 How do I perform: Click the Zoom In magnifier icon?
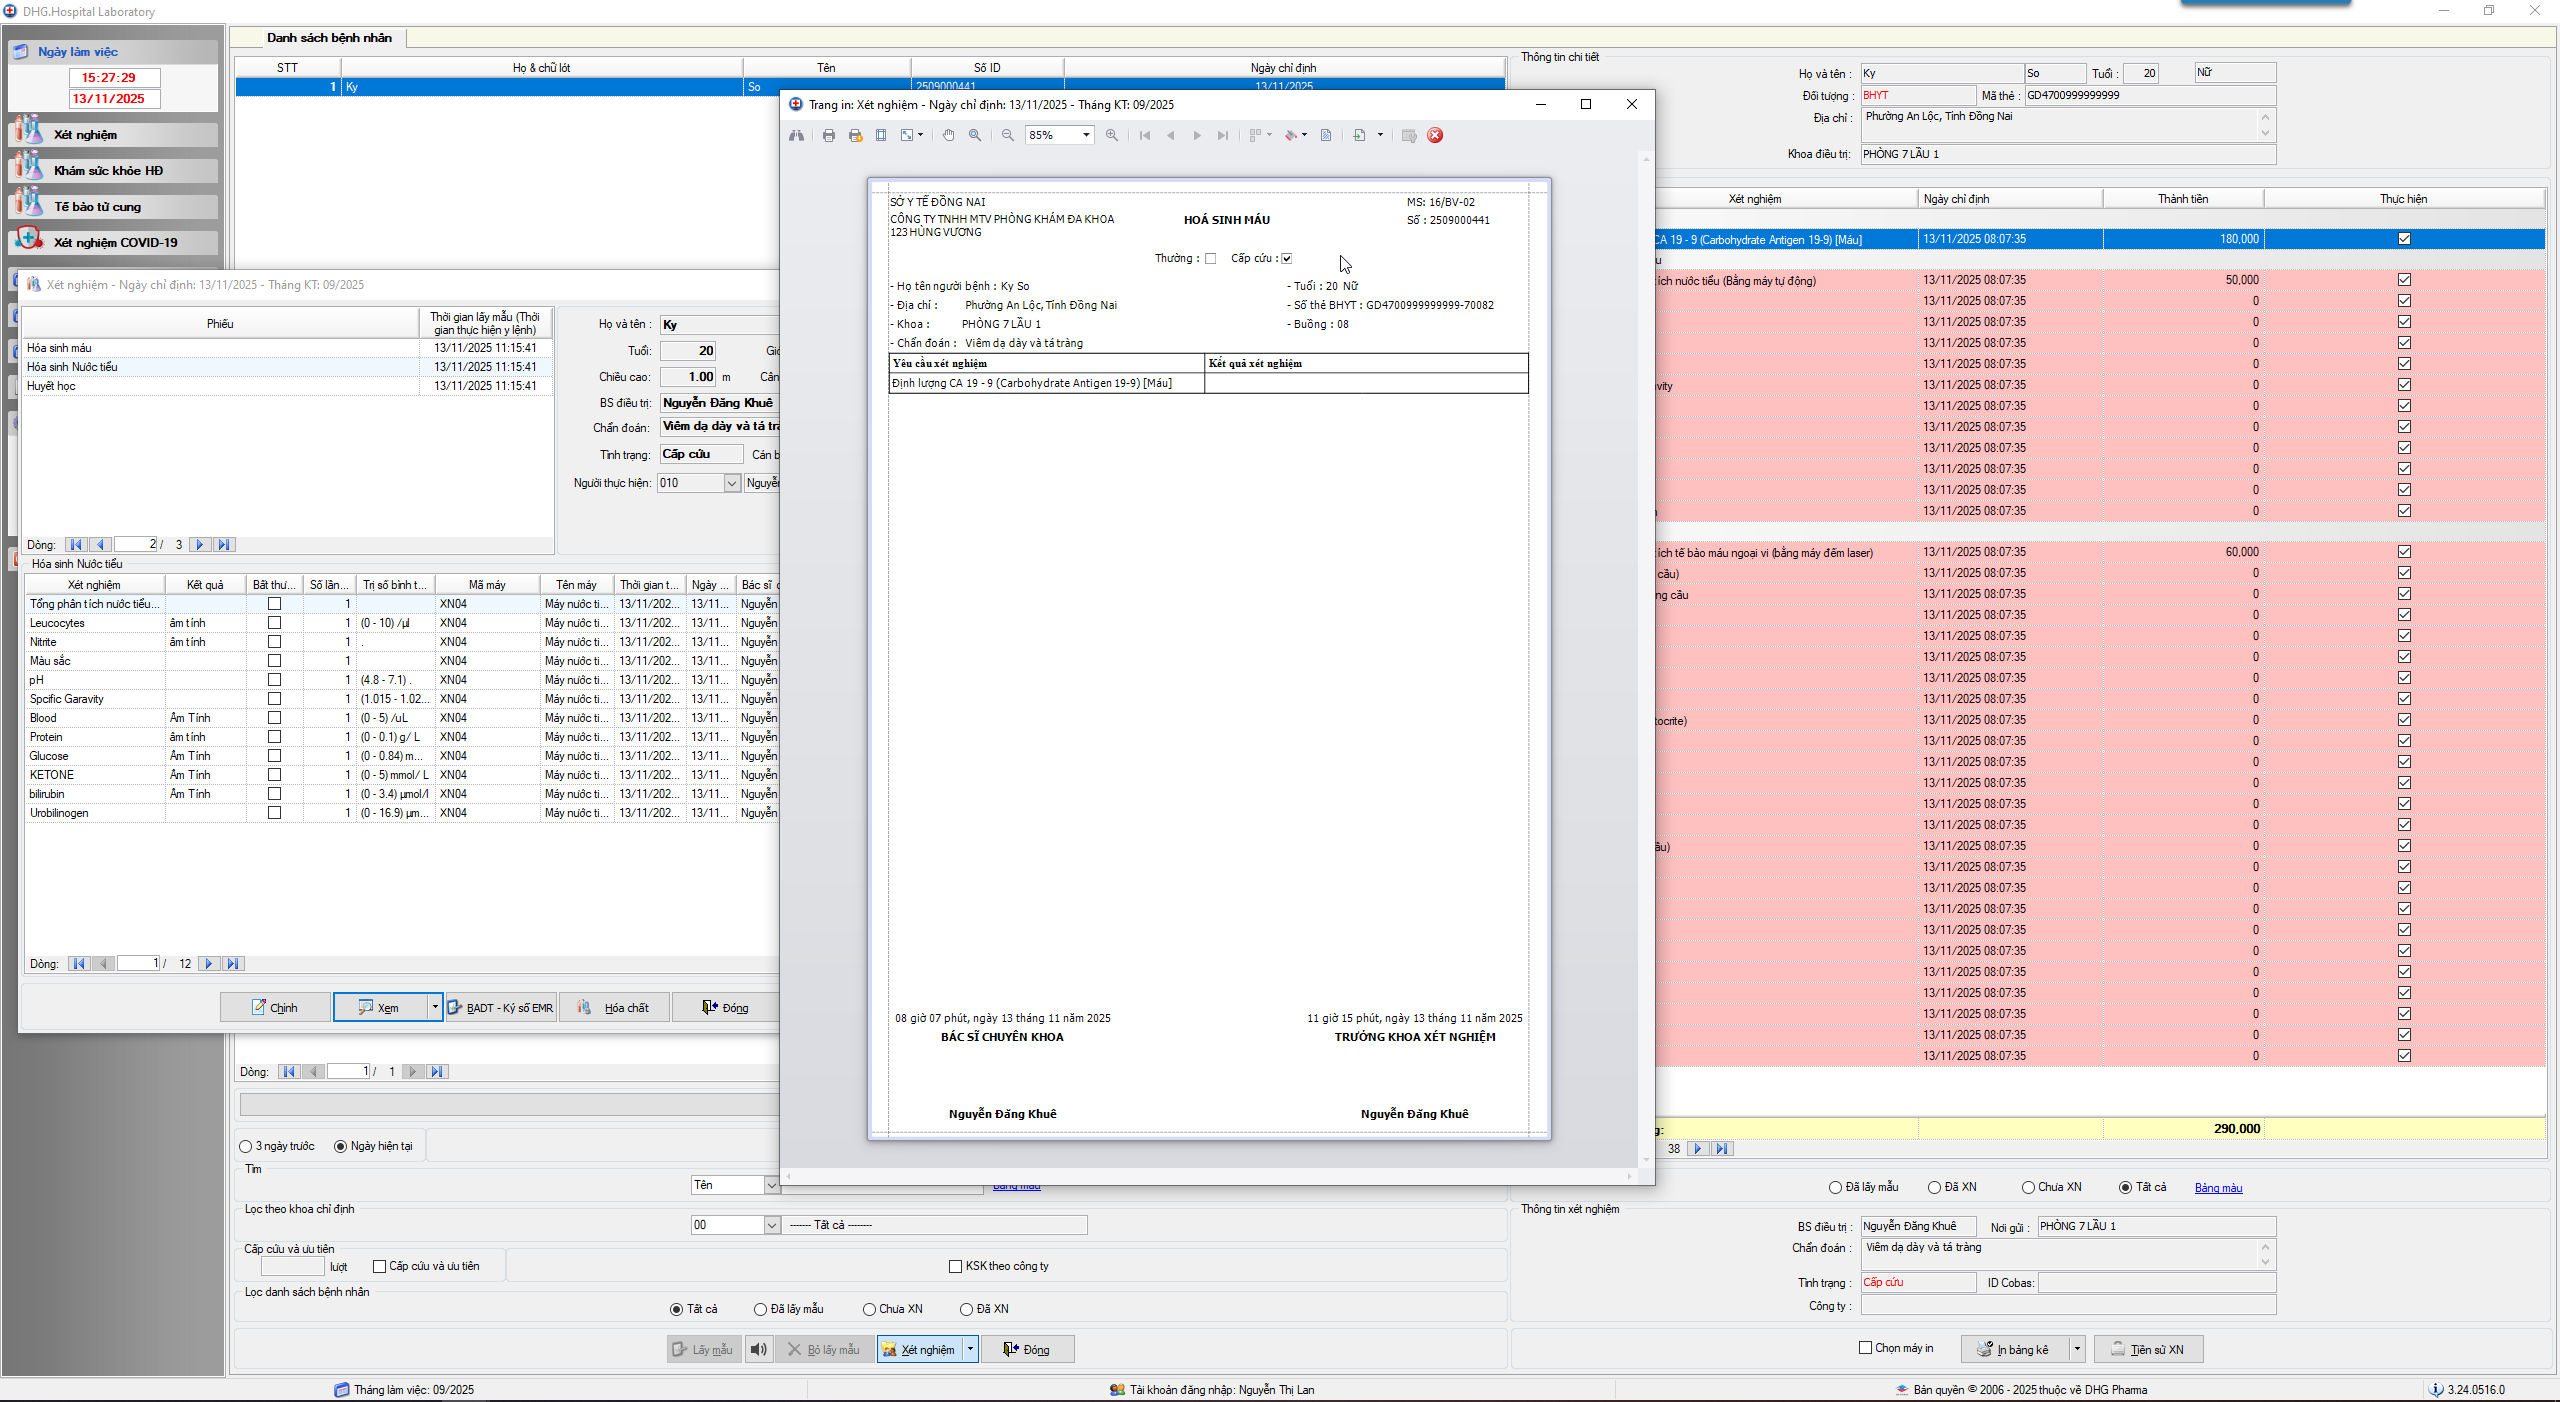1112,136
